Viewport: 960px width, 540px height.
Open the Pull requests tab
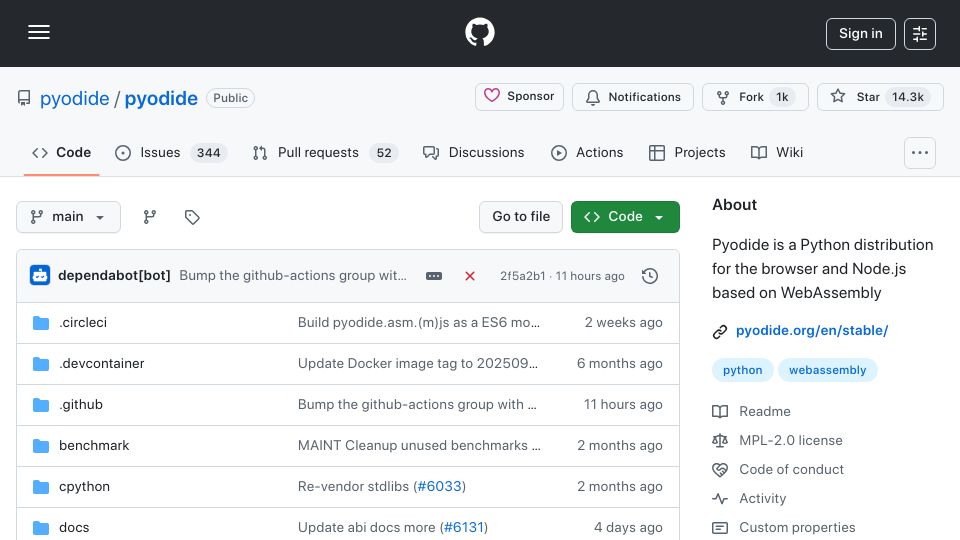[324, 152]
